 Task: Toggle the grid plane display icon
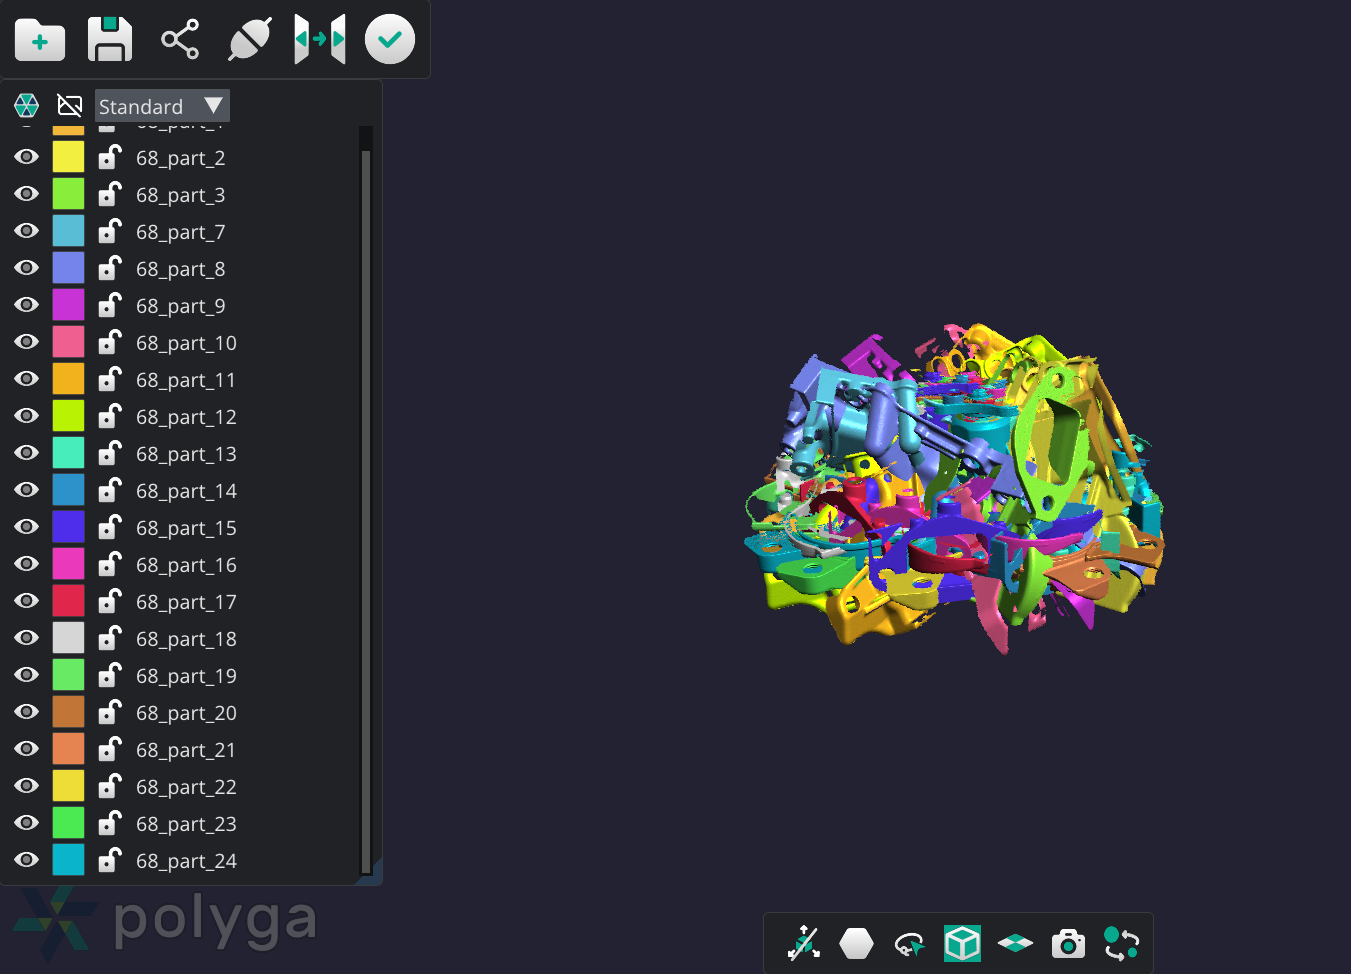[x=1015, y=942]
